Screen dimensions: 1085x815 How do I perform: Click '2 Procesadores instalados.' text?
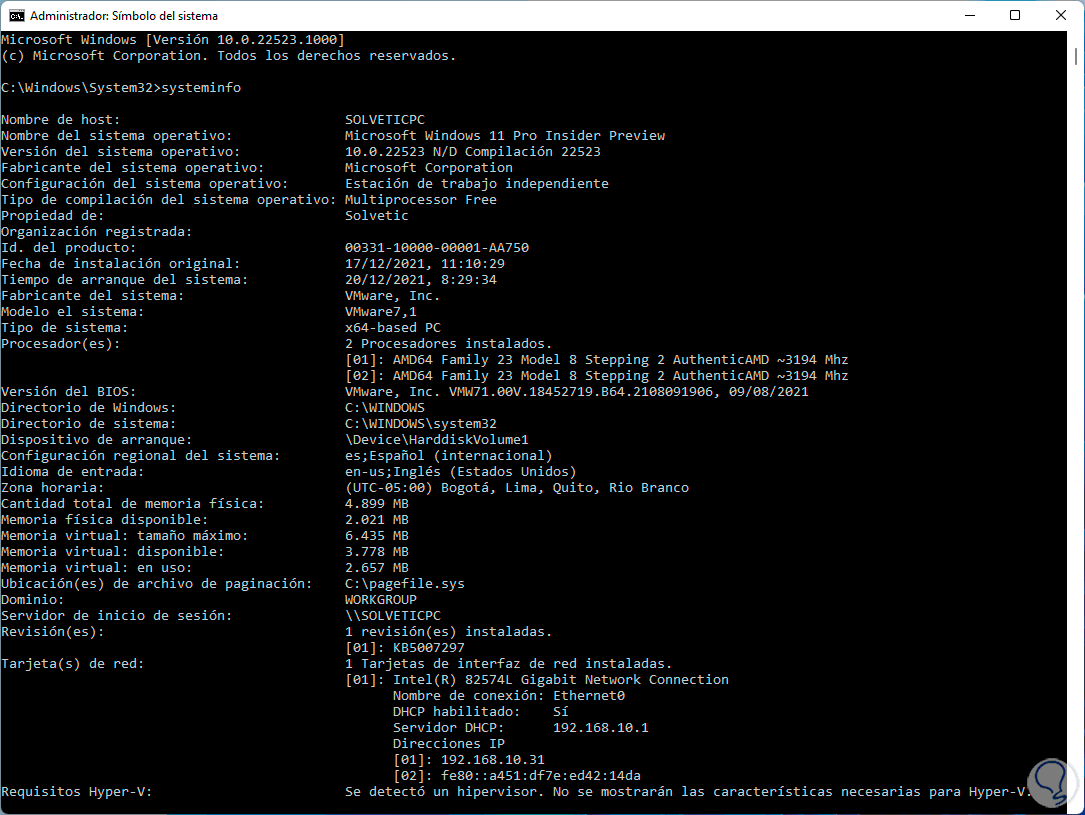[x=448, y=344]
